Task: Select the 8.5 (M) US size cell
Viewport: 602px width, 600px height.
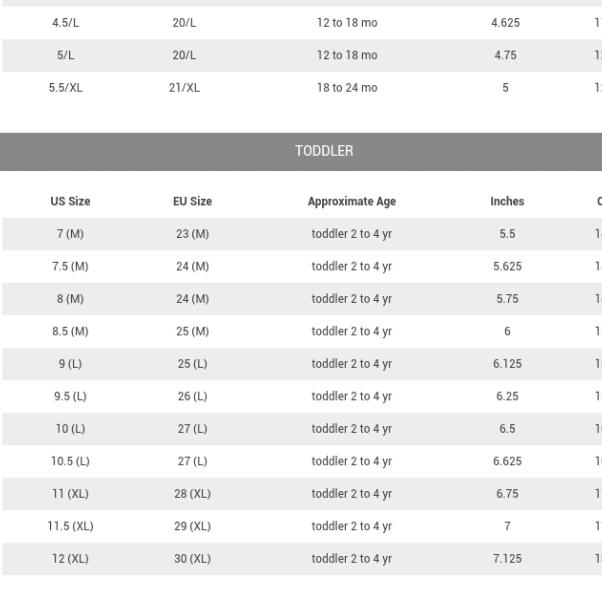Action: coord(70,331)
